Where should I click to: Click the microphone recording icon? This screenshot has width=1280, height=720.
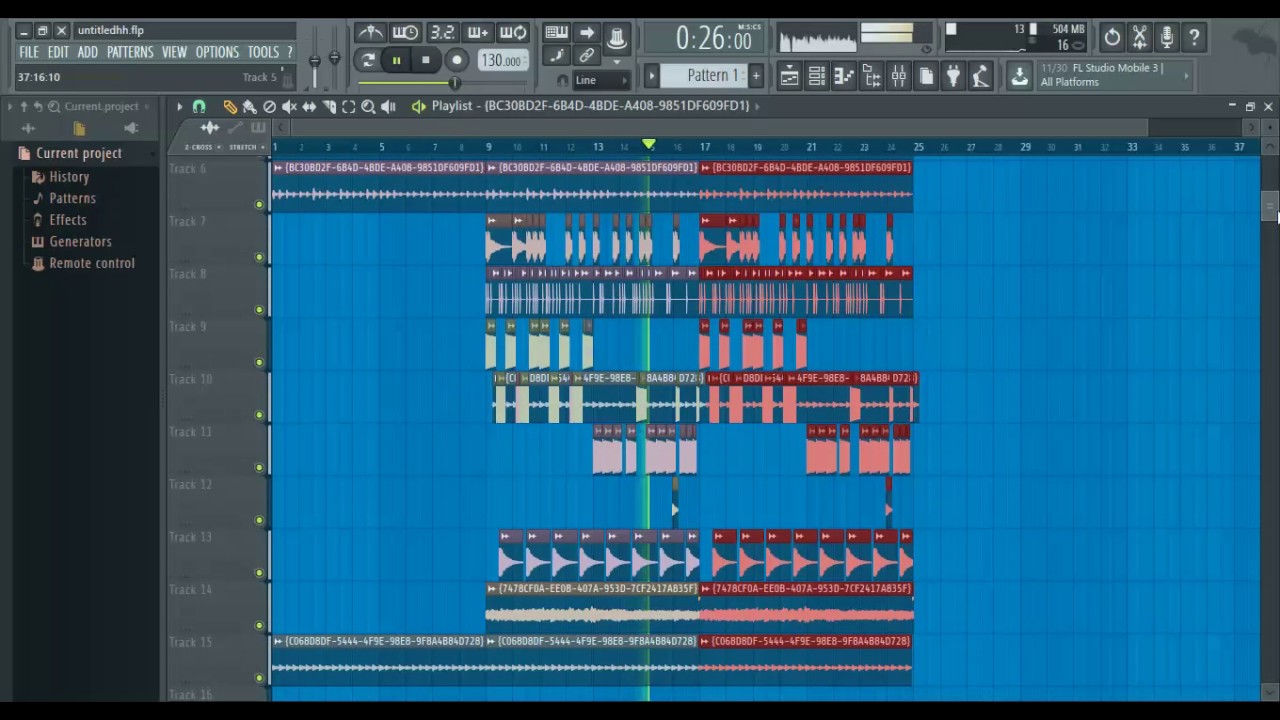click(1167, 38)
